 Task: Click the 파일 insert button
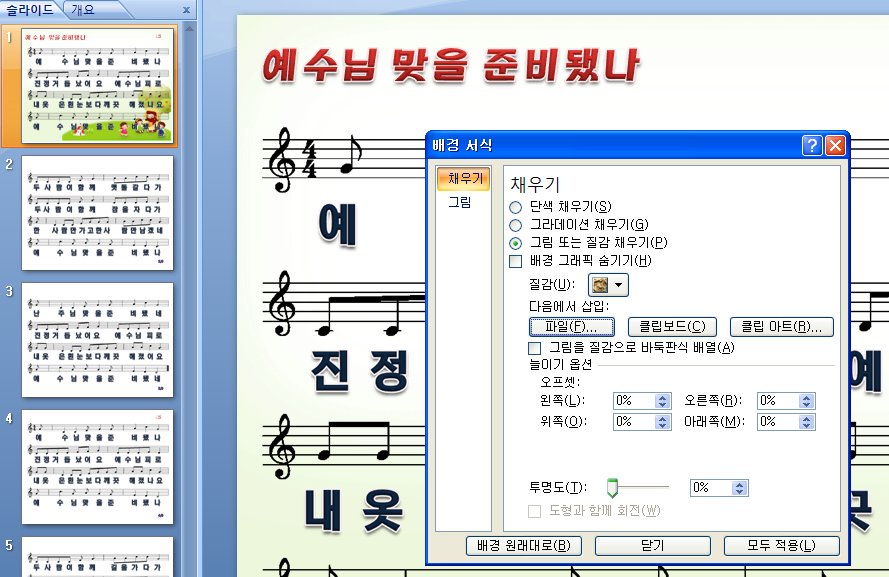pos(572,327)
